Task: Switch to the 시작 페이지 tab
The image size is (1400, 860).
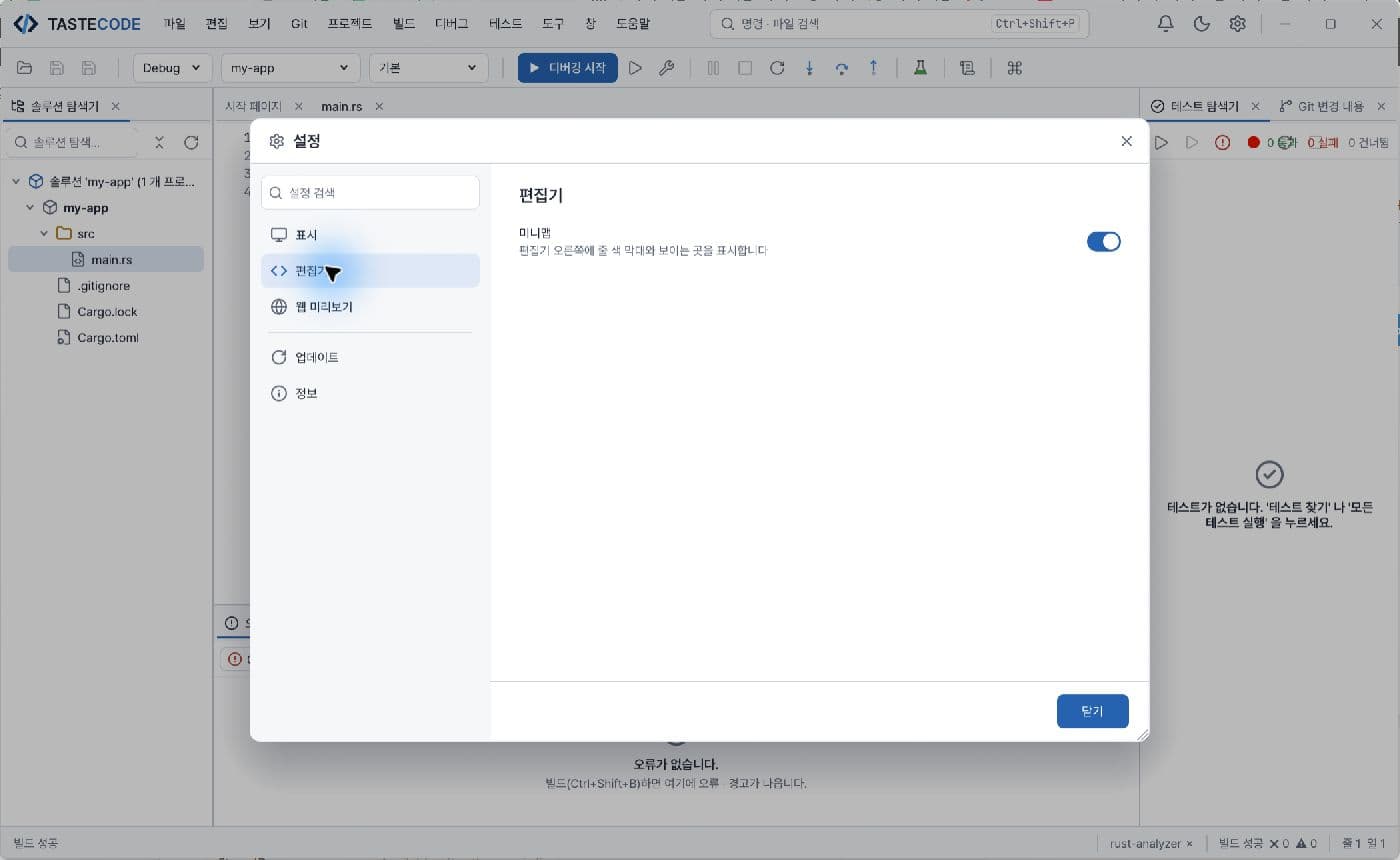Action: coord(253,105)
